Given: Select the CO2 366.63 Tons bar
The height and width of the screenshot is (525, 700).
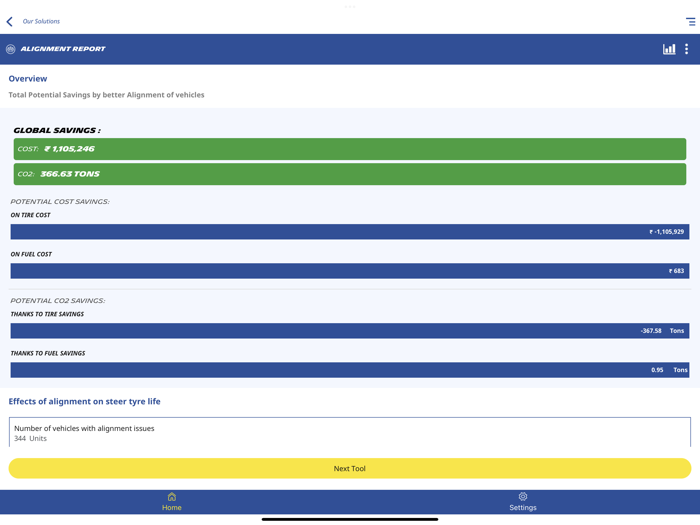Looking at the screenshot, I should click(x=350, y=174).
